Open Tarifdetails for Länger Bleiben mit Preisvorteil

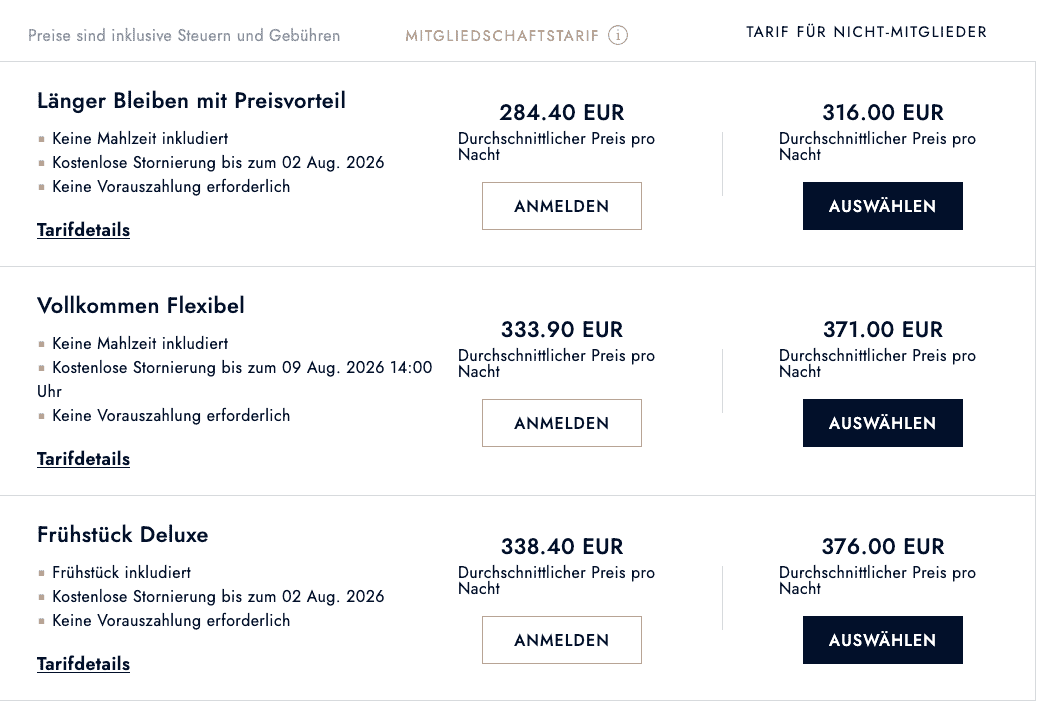tap(83, 230)
